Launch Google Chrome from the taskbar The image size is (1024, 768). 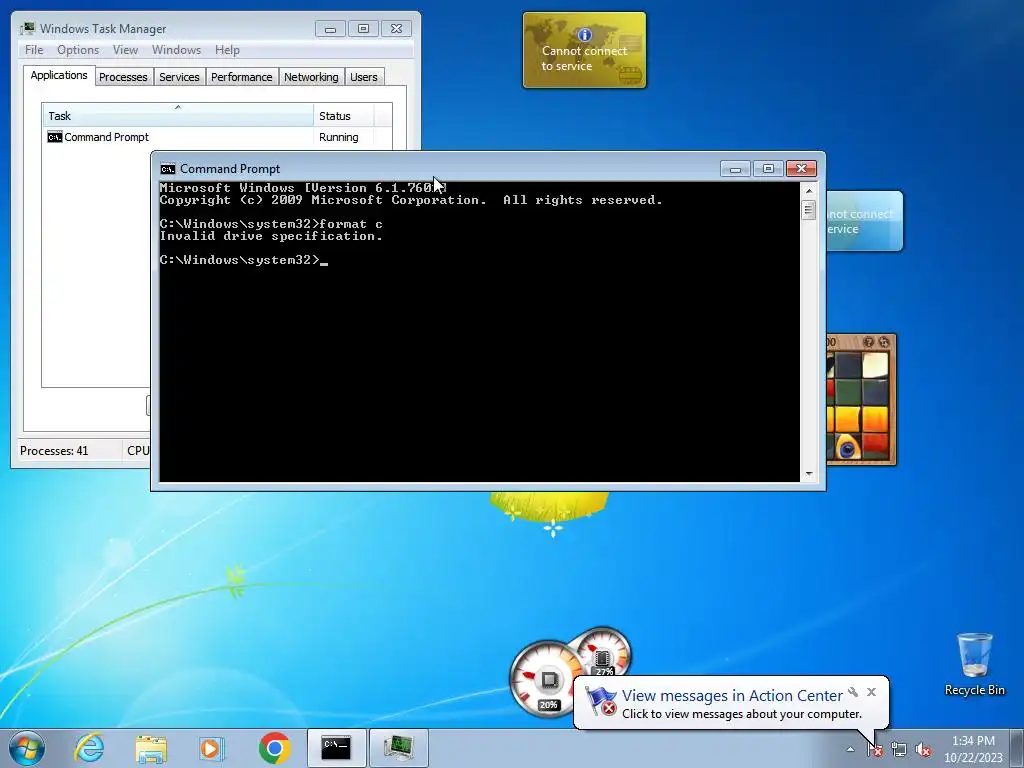[274, 748]
